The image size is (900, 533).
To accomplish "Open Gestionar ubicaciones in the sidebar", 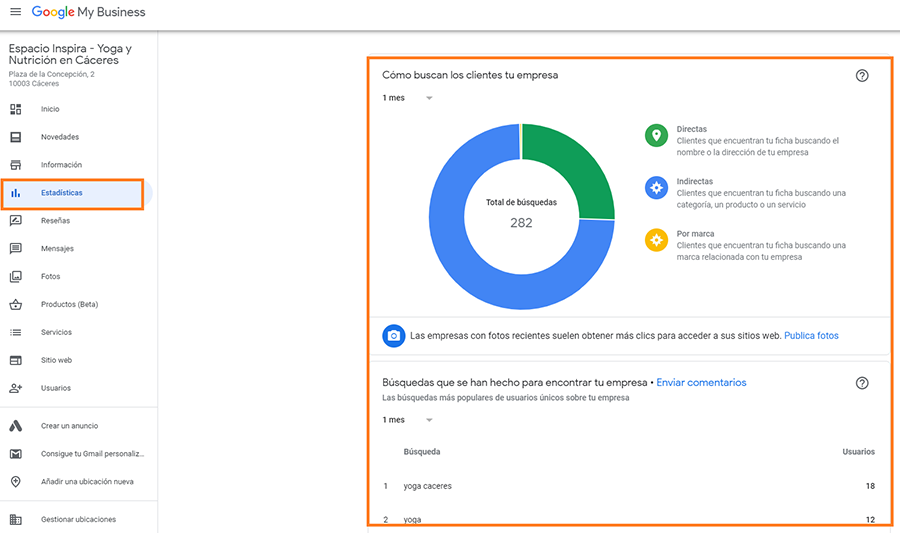I will 78,519.
